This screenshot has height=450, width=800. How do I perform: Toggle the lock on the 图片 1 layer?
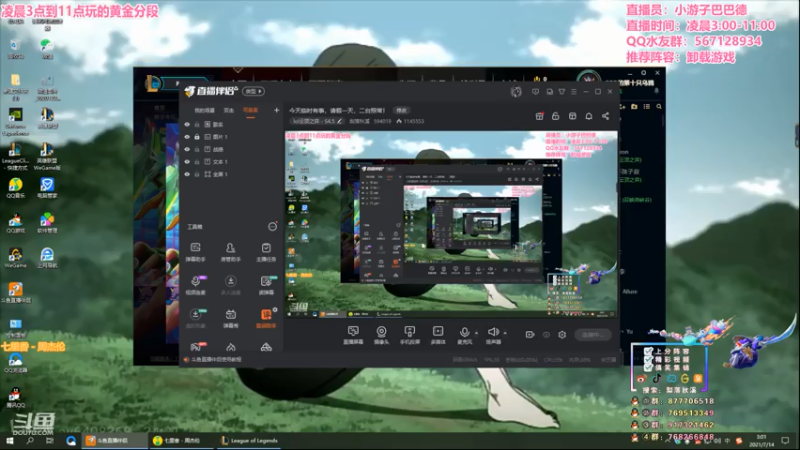(197, 137)
